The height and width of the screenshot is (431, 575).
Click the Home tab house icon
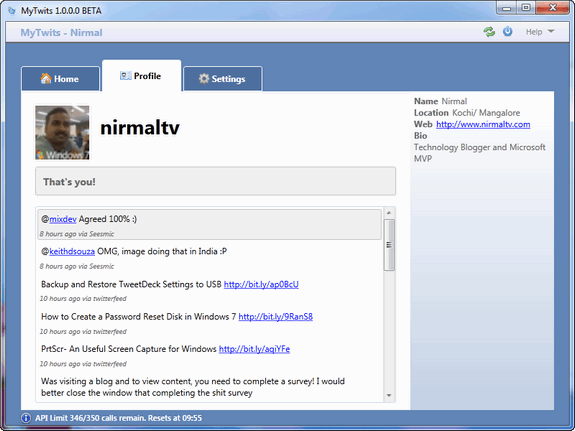[46, 78]
